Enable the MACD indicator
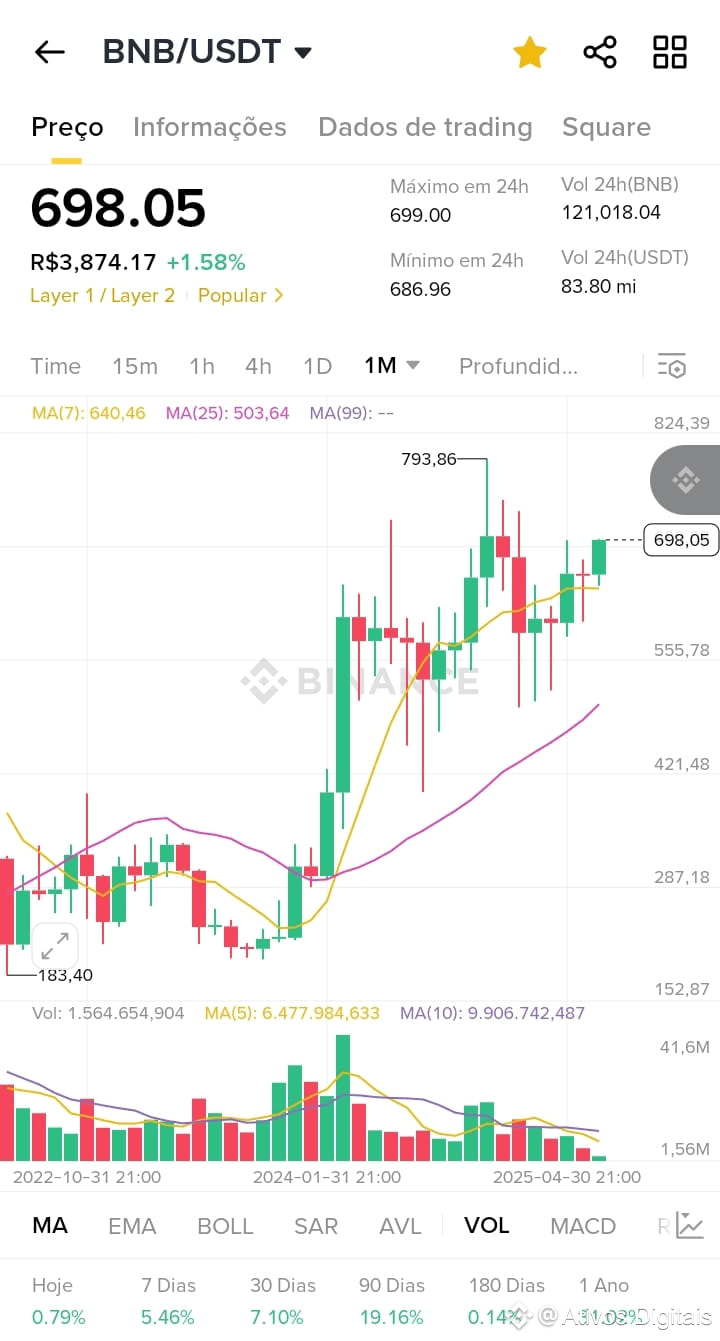The height and width of the screenshot is (1341, 720). point(583,1224)
